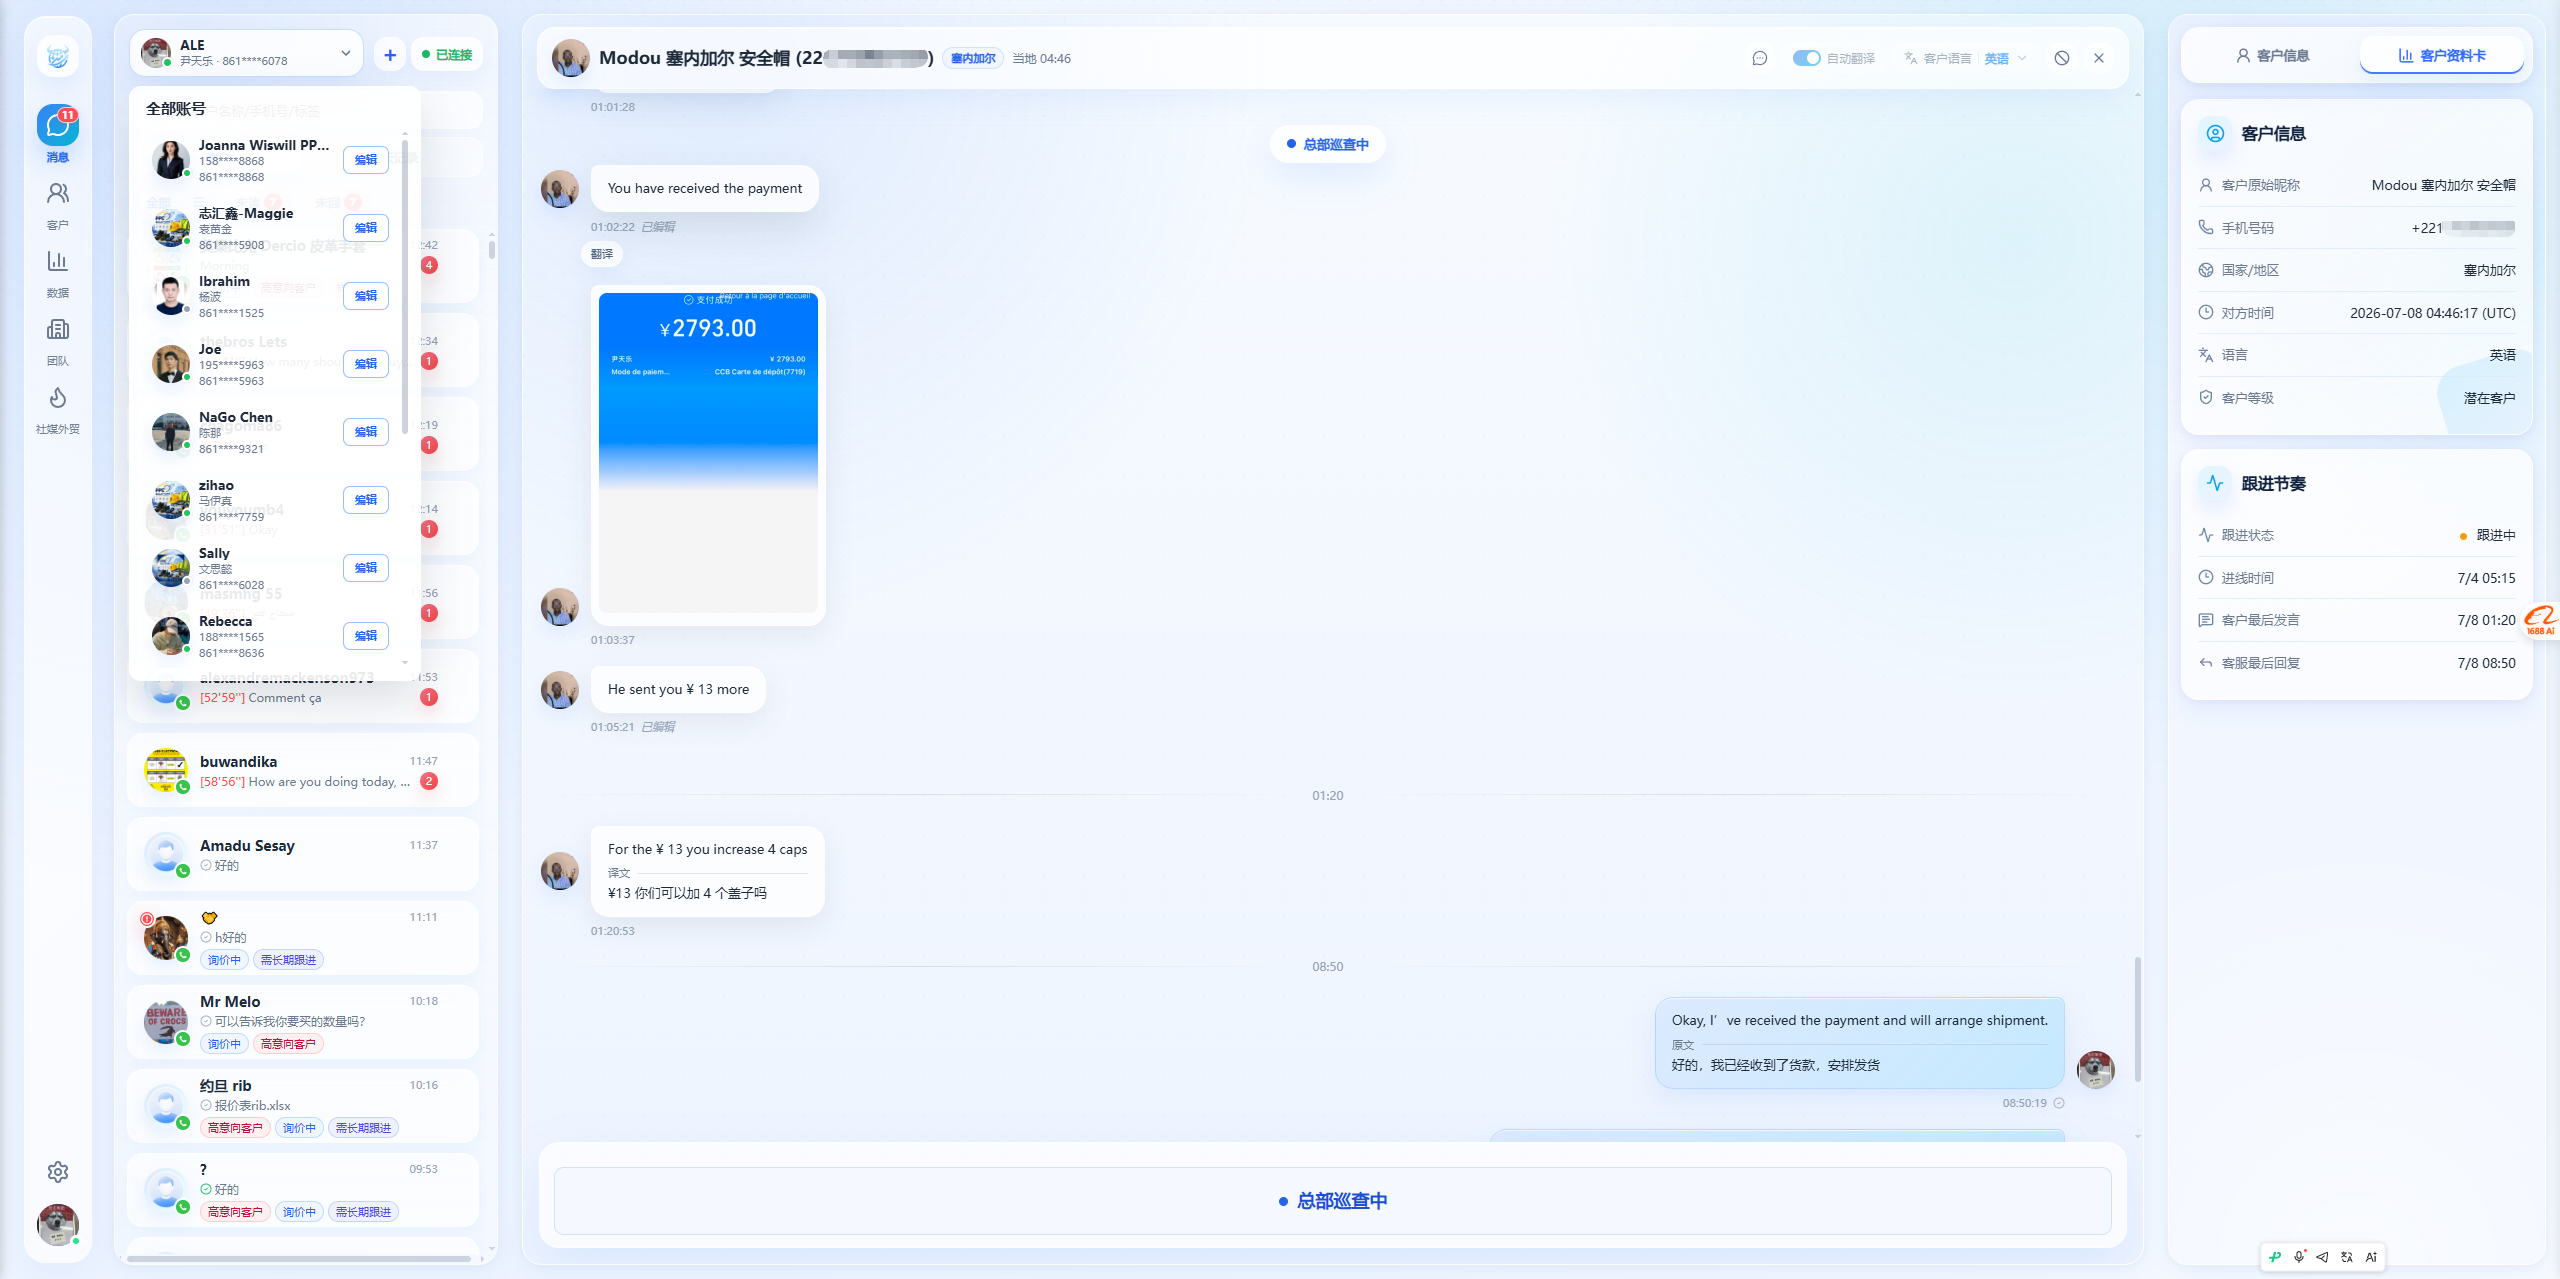Switch to the 客户资料卡 tab

pos(2442,55)
